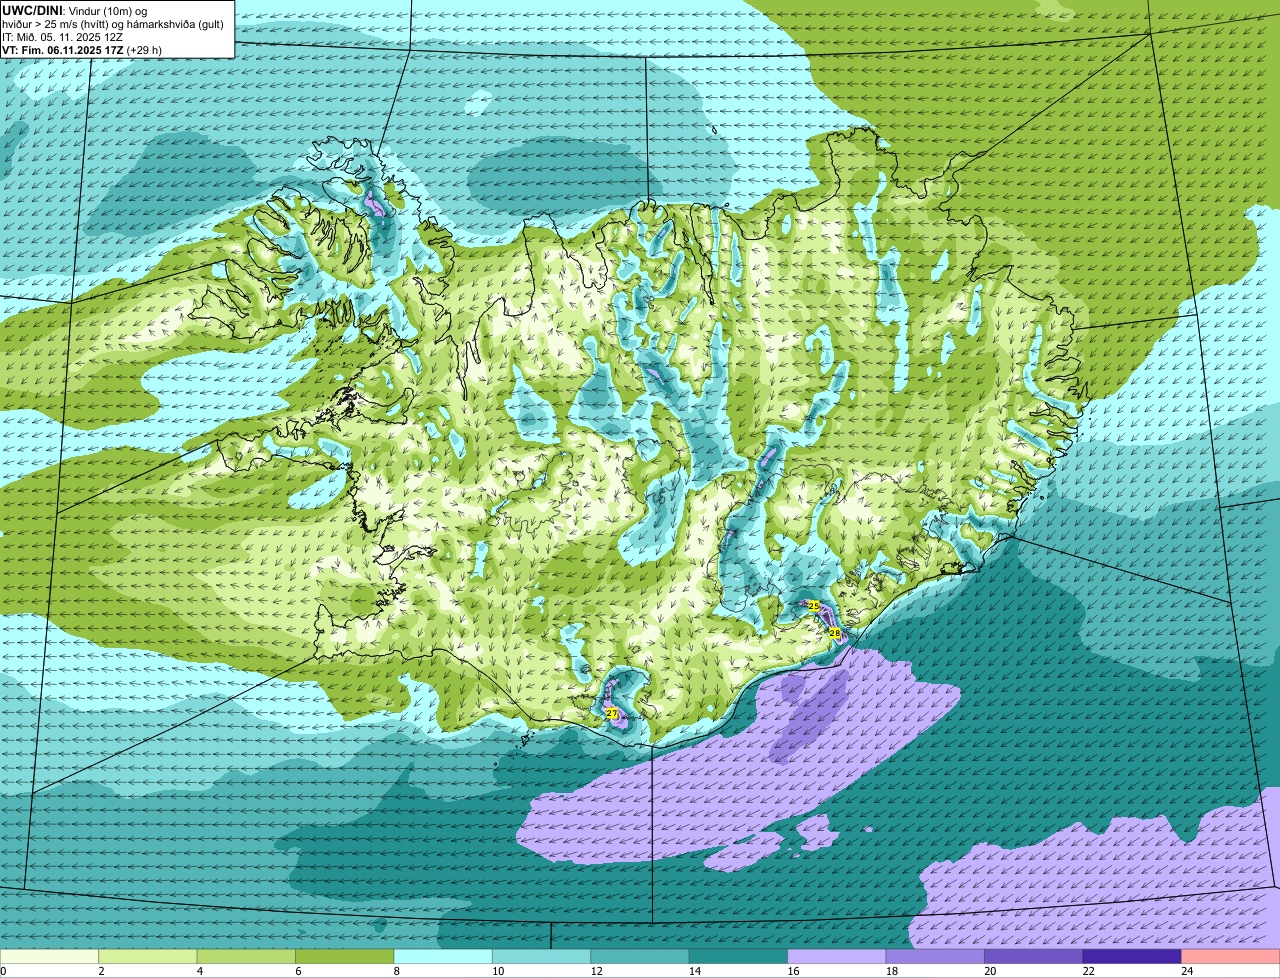
Task: Click the legend tick label '18'
Action: 890,971
